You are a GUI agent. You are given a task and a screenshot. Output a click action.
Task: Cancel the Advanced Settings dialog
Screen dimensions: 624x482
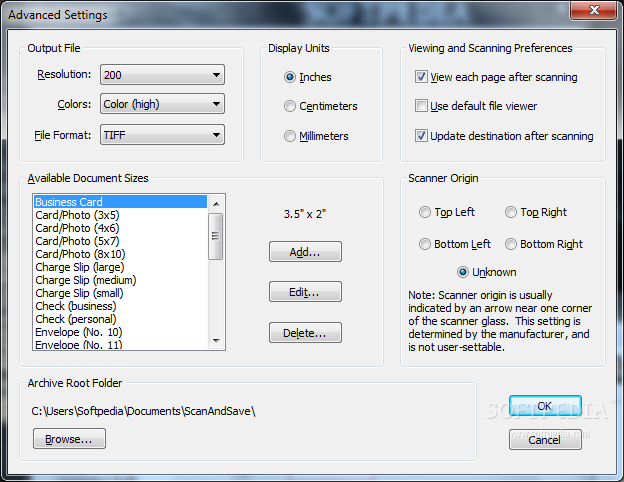545,440
